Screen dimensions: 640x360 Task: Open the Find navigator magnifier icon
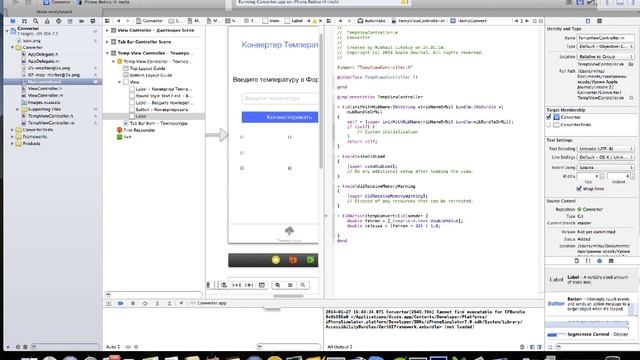coord(36,21)
